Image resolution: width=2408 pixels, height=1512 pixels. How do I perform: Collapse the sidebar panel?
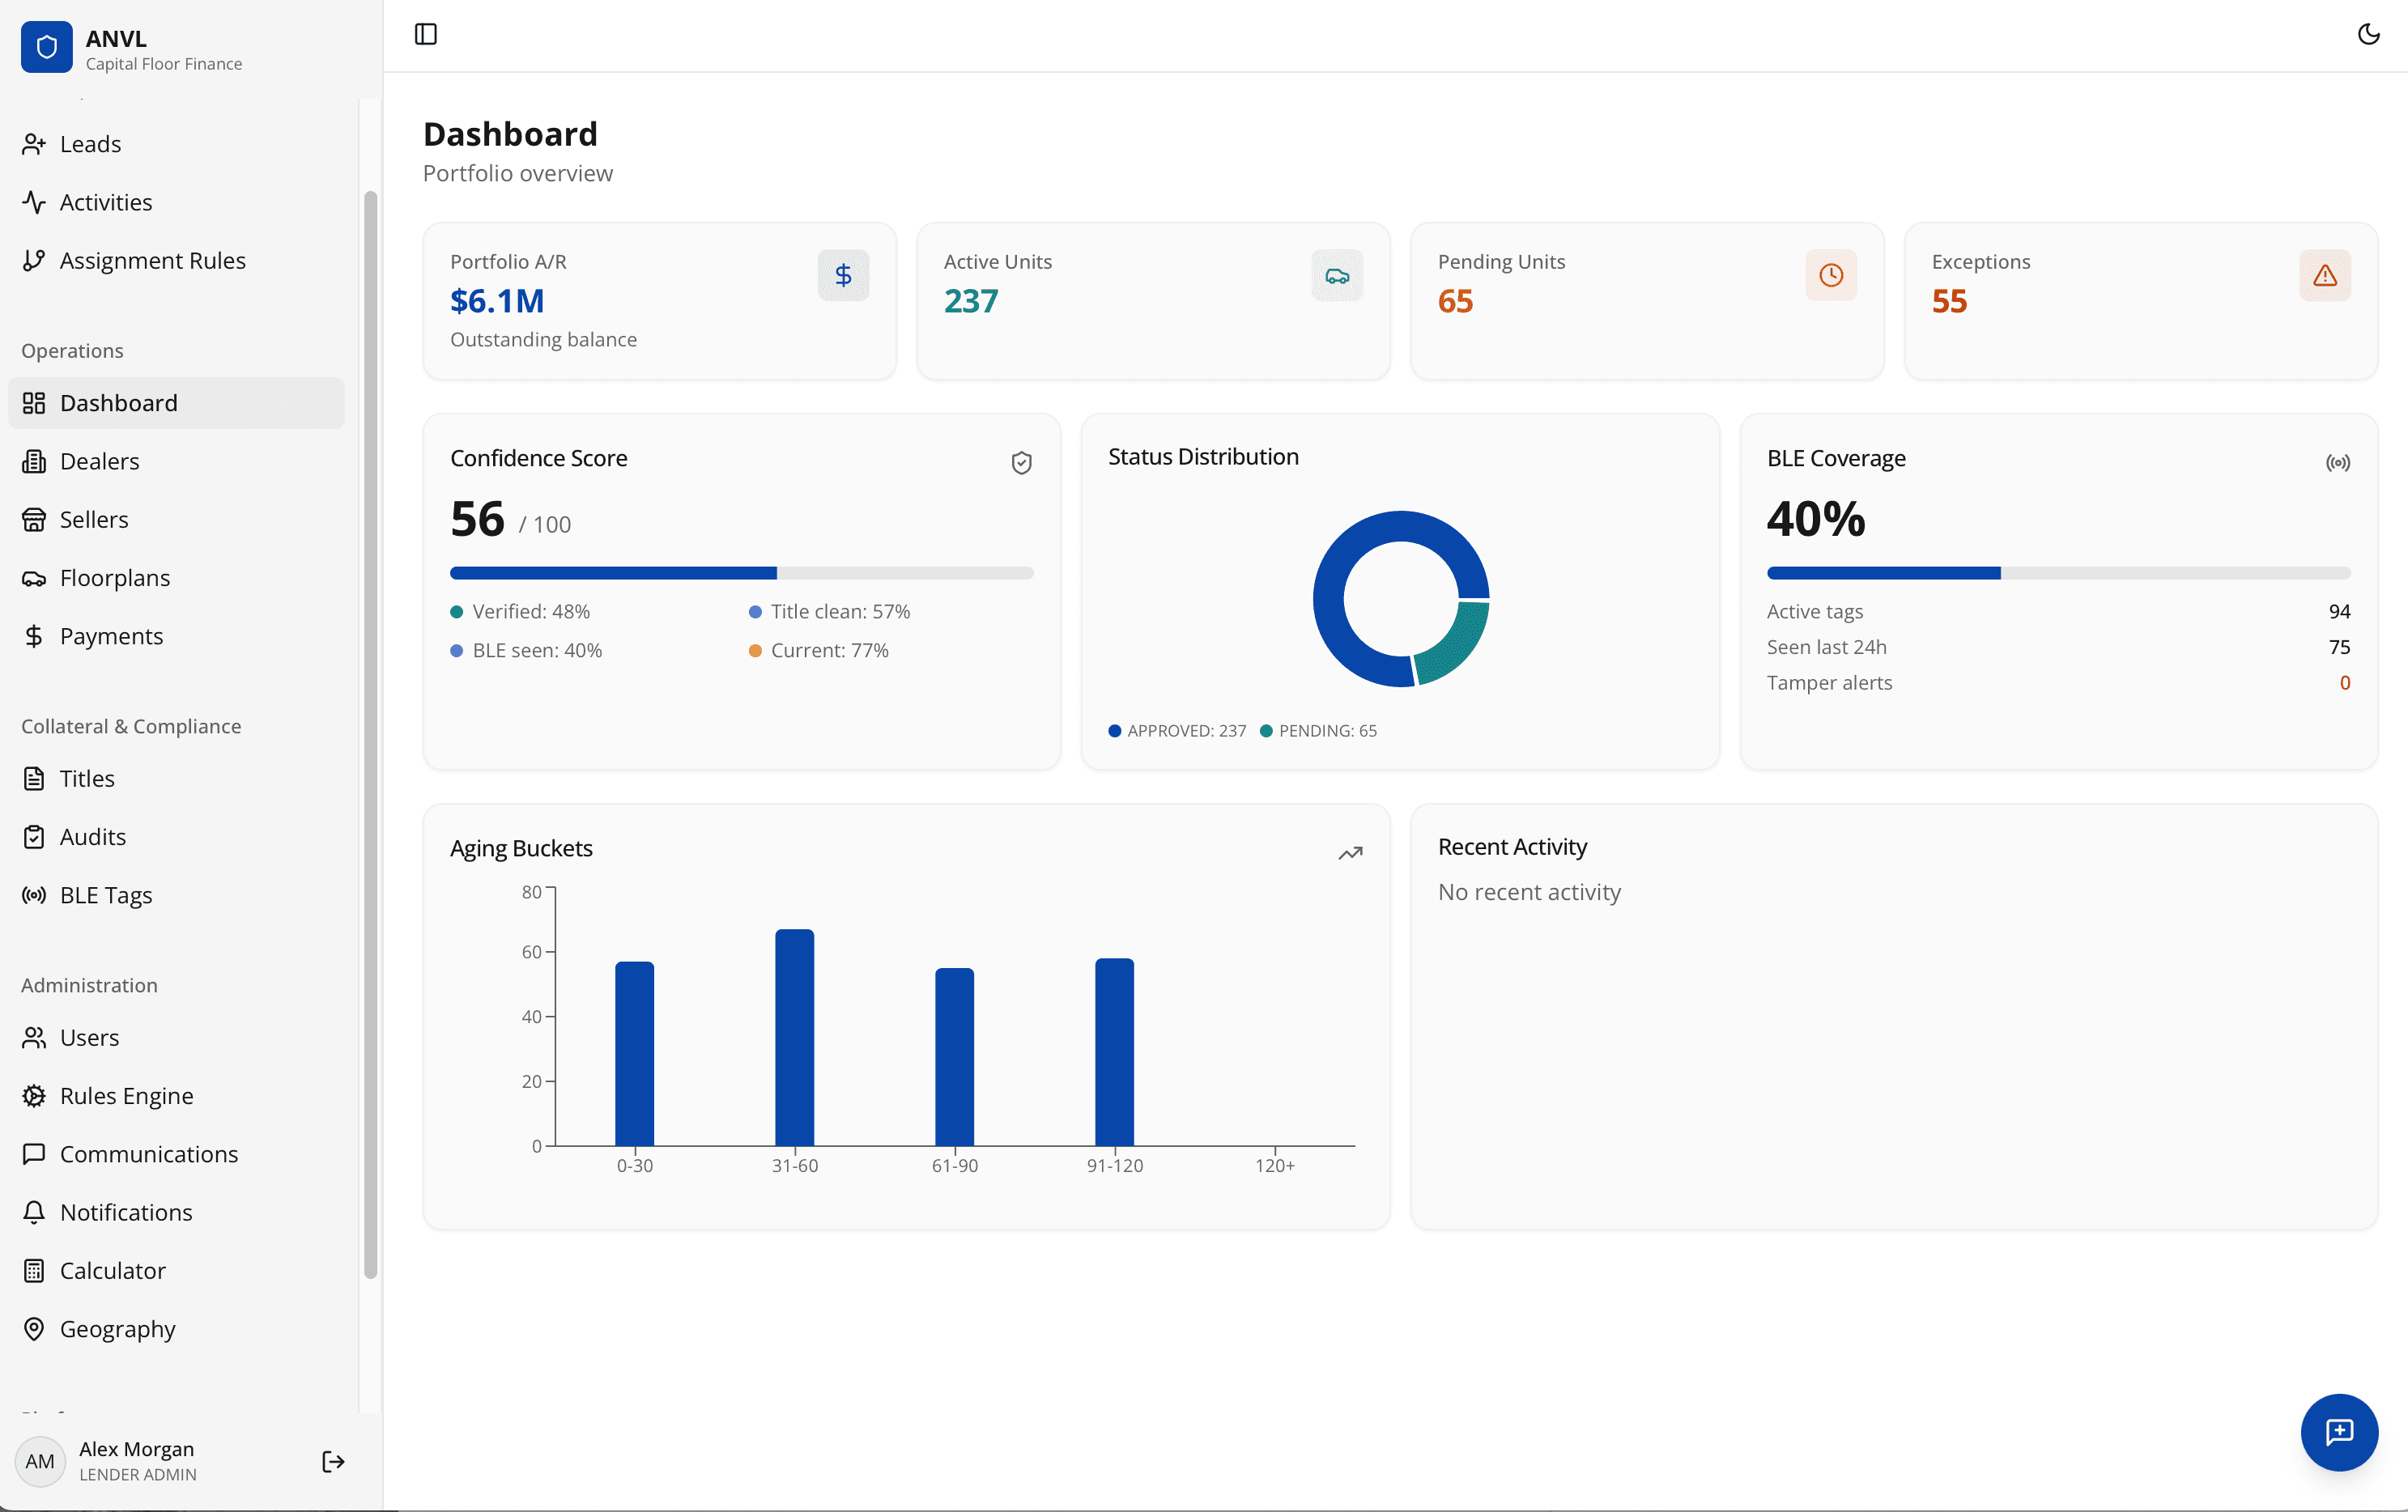(426, 33)
